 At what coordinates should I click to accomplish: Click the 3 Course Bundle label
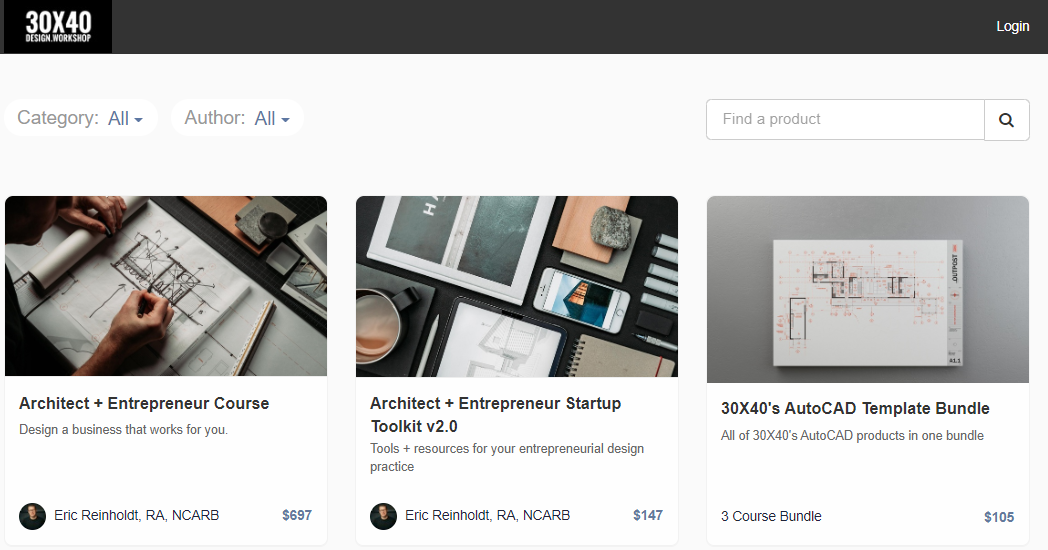pos(771,517)
